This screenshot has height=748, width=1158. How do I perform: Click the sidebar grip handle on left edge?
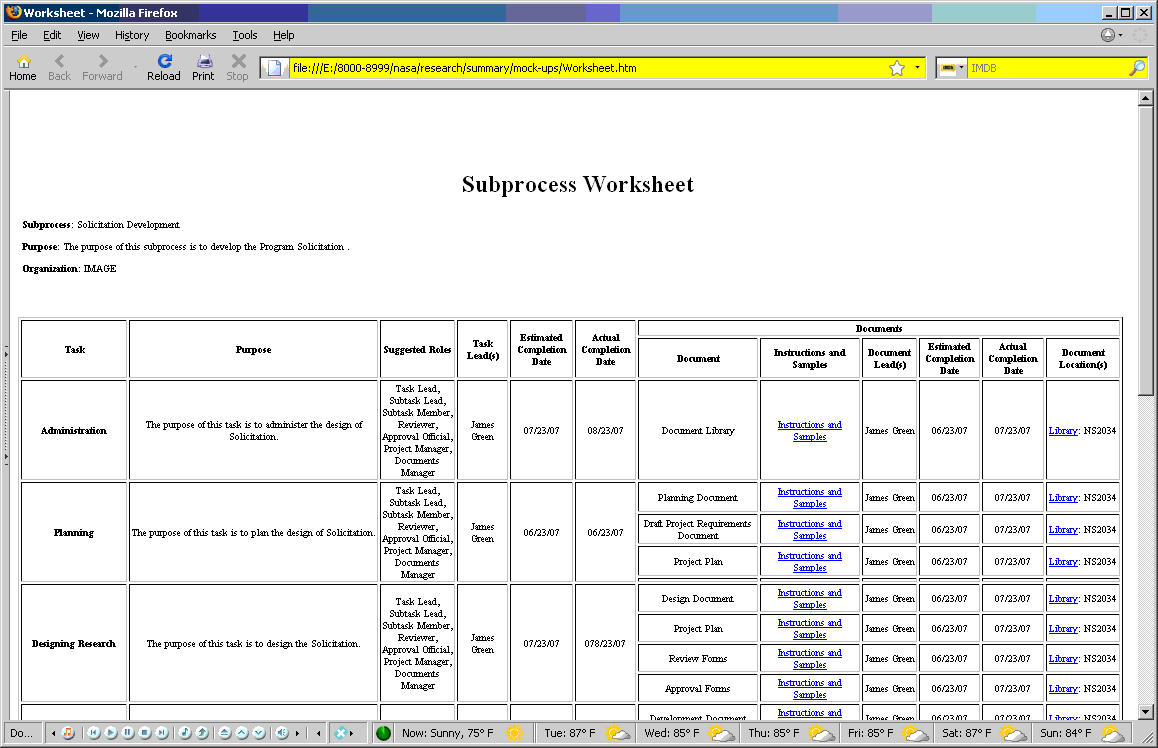[6, 405]
